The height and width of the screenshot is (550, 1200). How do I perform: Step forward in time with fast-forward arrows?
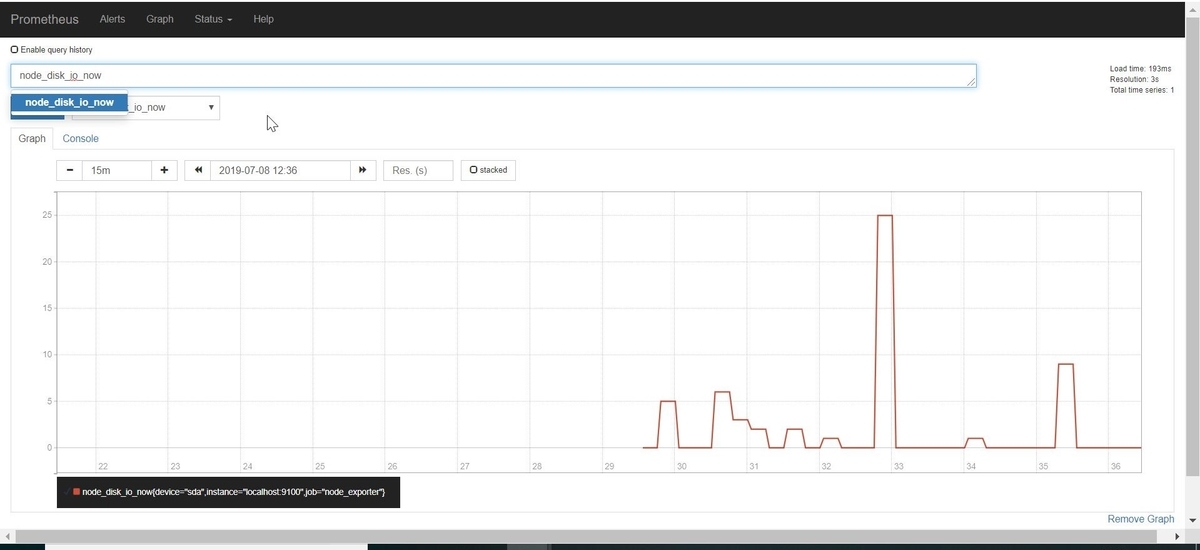363,171
